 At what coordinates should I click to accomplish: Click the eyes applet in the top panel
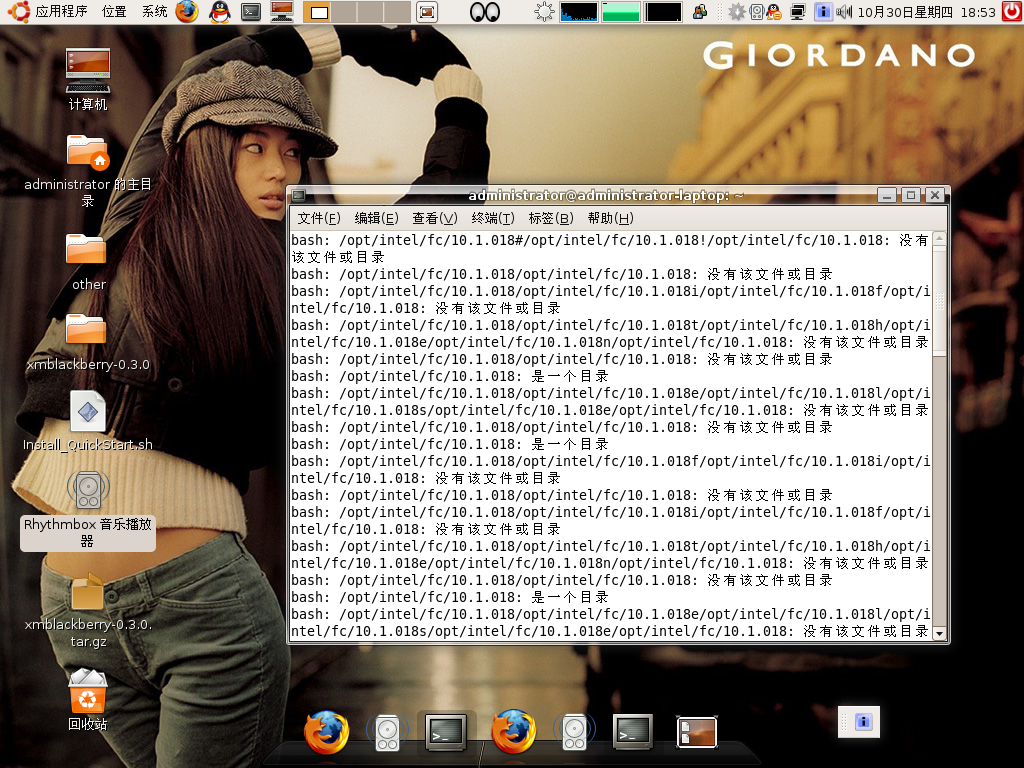click(485, 12)
